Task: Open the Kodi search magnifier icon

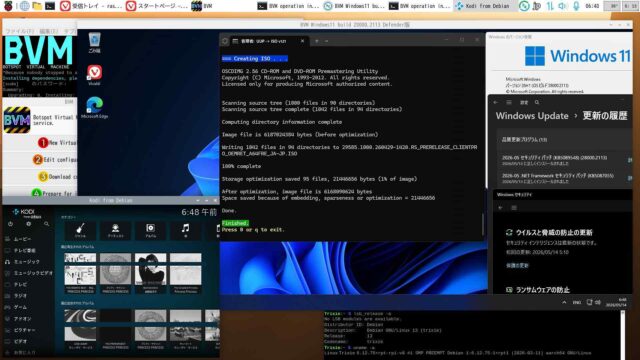Action: (x=47, y=224)
